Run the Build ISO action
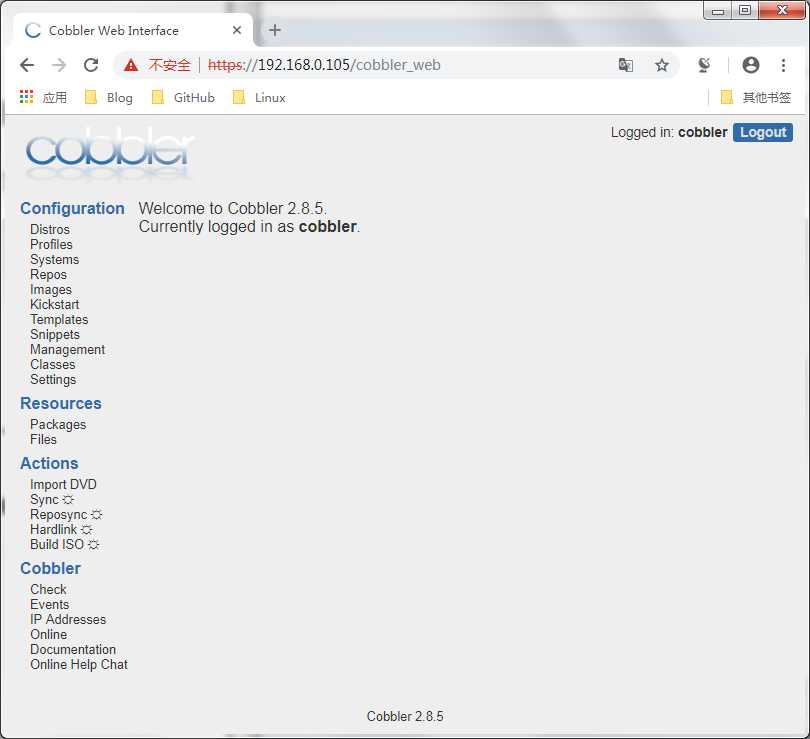Viewport: 810px width, 739px height. [x=65, y=544]
